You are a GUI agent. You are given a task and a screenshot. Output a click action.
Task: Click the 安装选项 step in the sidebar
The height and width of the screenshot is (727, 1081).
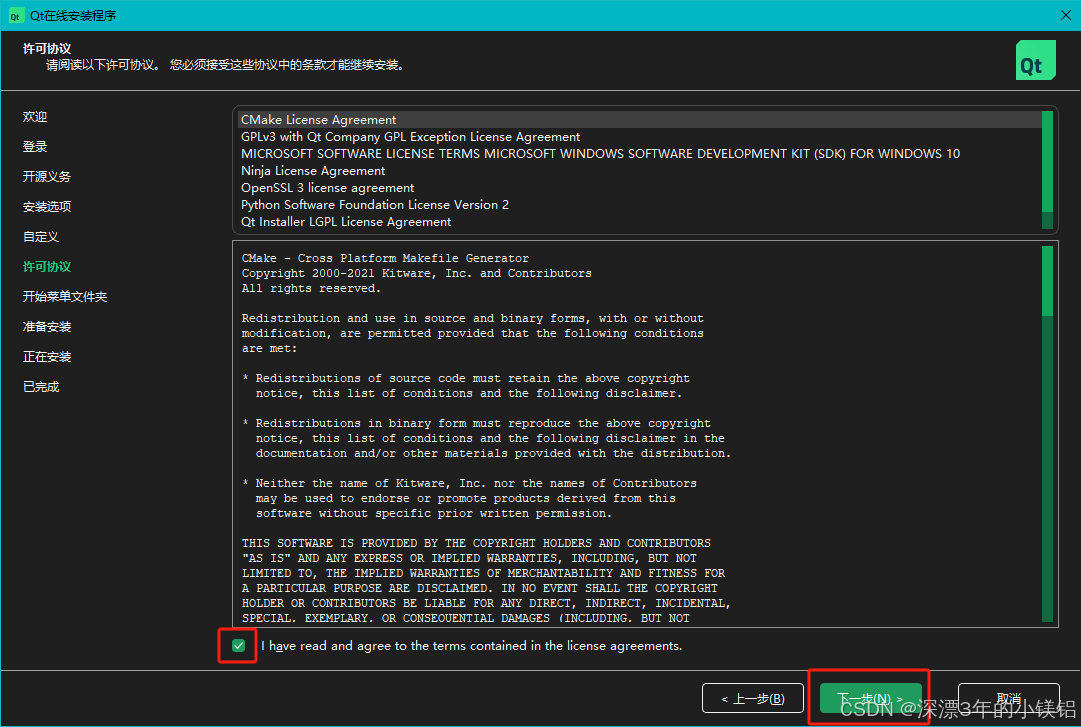click(x=47, y=207)
